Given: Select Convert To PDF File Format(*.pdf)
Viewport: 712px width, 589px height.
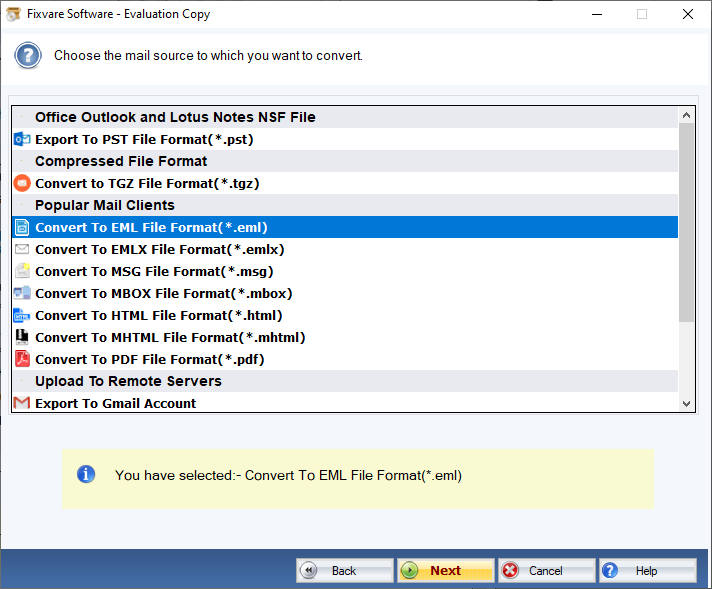Looking at the screenshot, I should coord(345,359).
